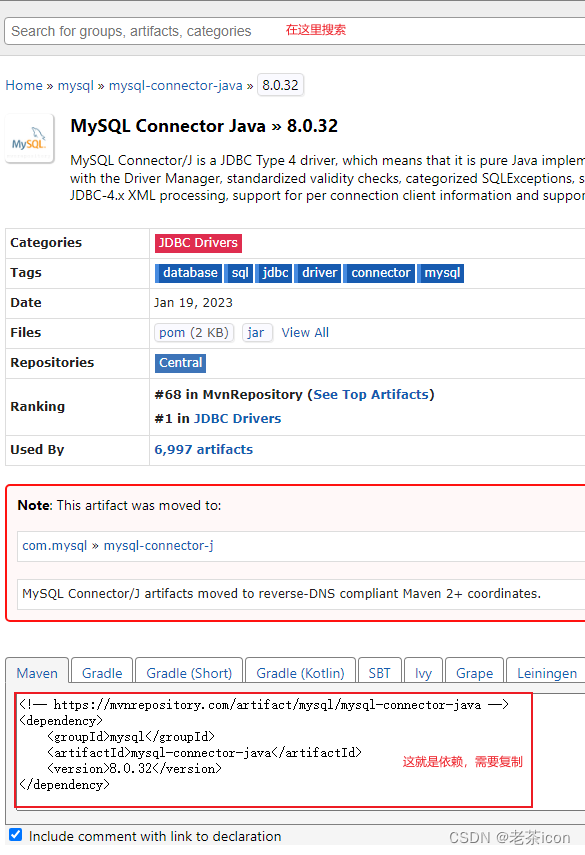Open mysql-connector-j moved artifact link

point(159,545)
